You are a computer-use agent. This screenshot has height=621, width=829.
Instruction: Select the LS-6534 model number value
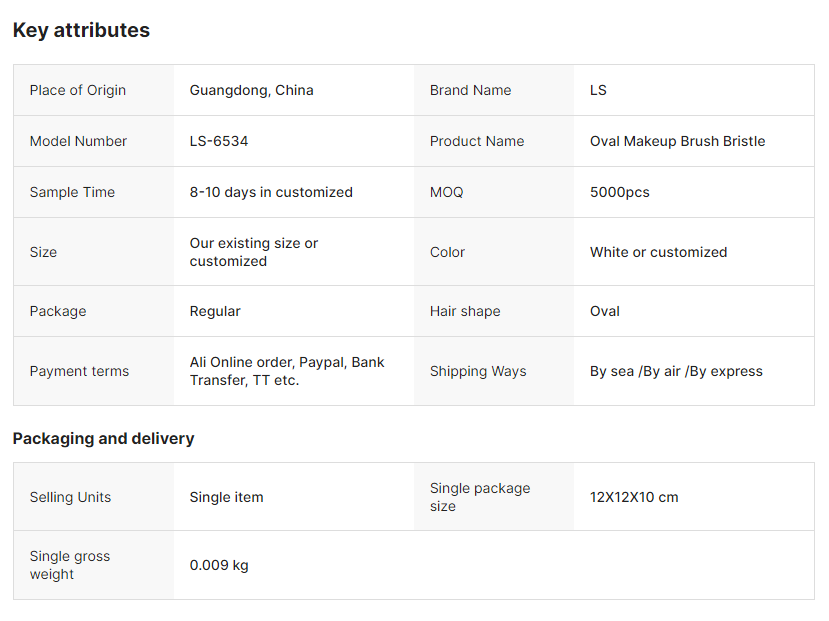[x=219, y=141]
